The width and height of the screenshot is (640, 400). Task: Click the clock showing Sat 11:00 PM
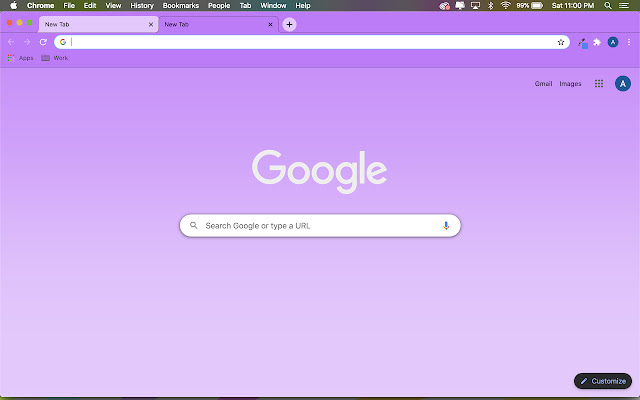pos(573,6)
